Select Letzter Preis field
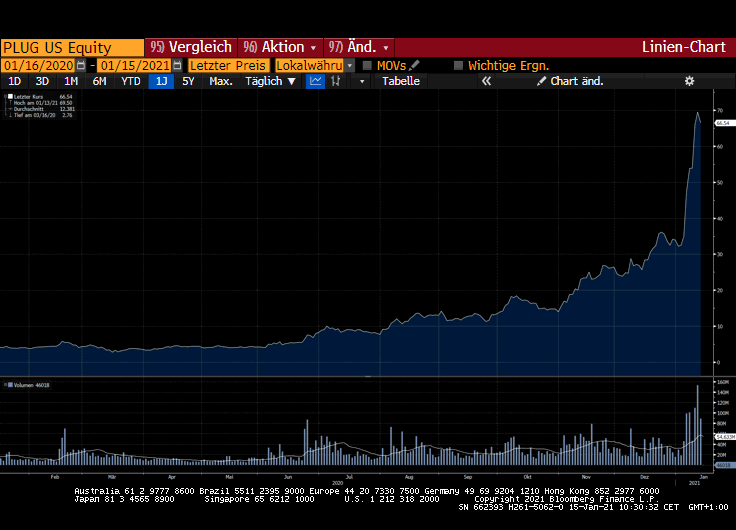736x530 pixels. pyautogui.click(x=228, y=65)
